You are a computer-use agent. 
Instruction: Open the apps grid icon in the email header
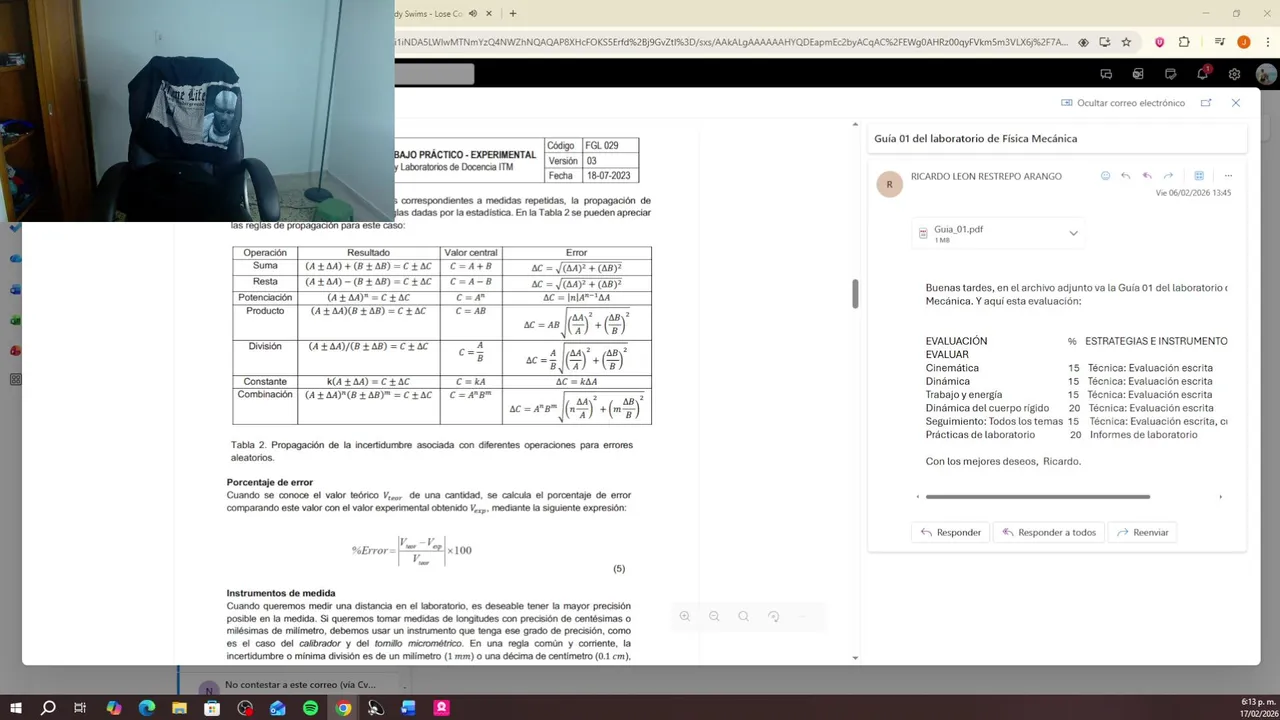pyautogui.click(x=1199, y=176)
